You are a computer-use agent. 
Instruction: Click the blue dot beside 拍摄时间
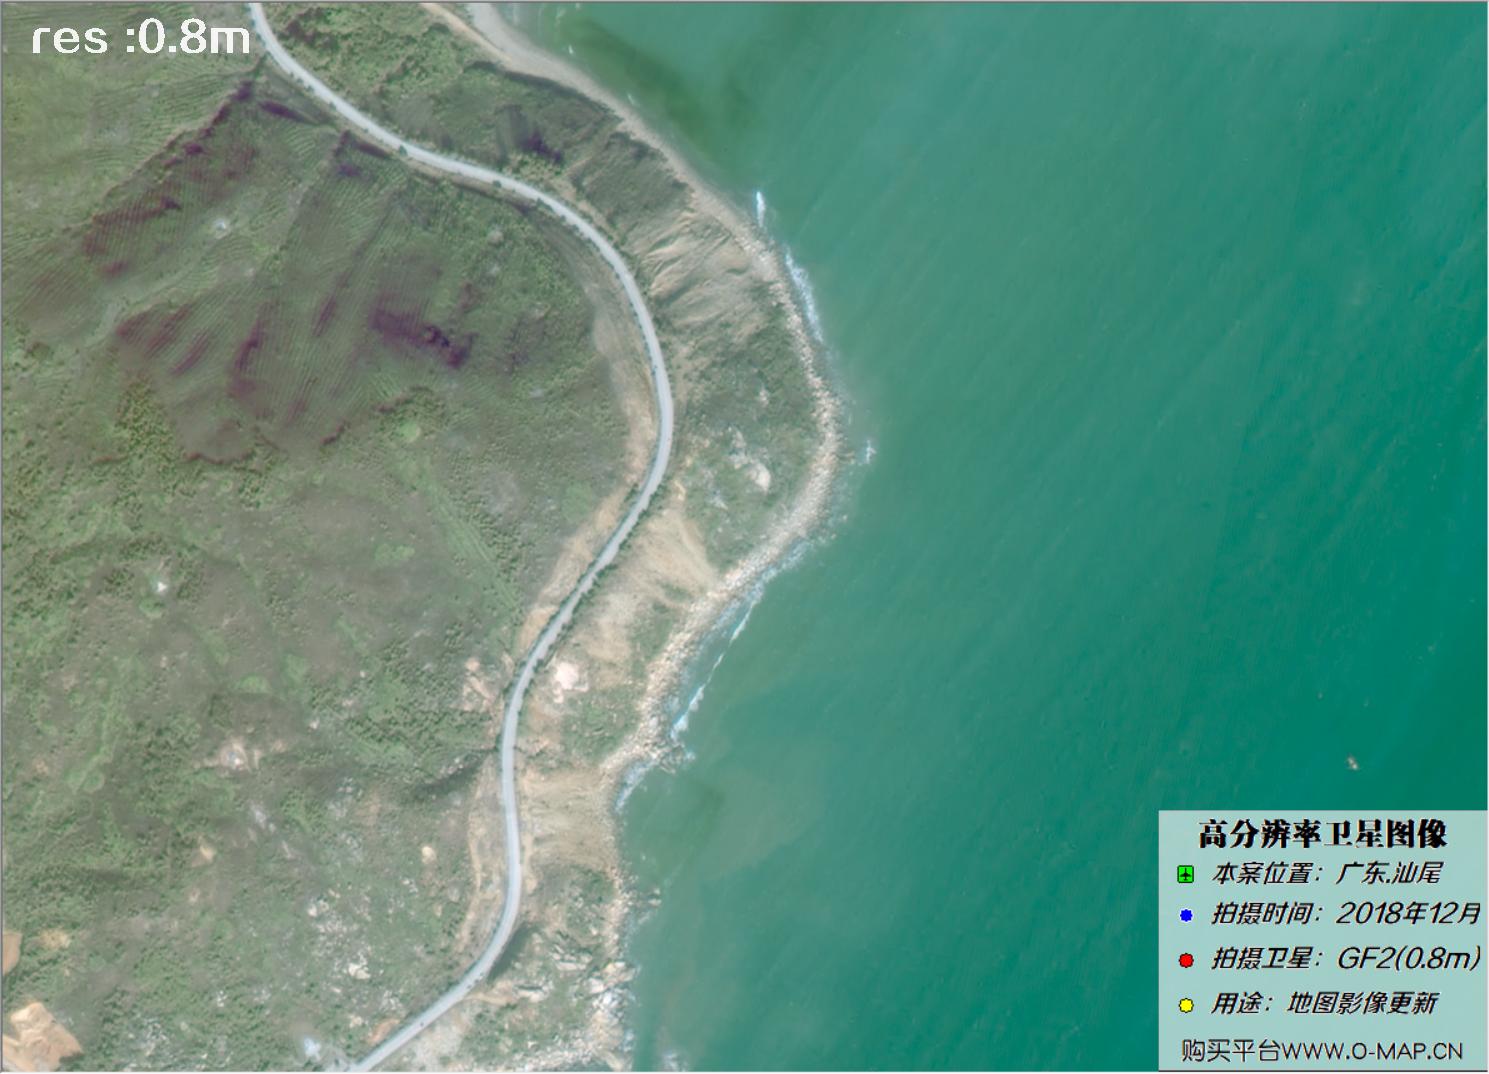[x=1186, y=915]
